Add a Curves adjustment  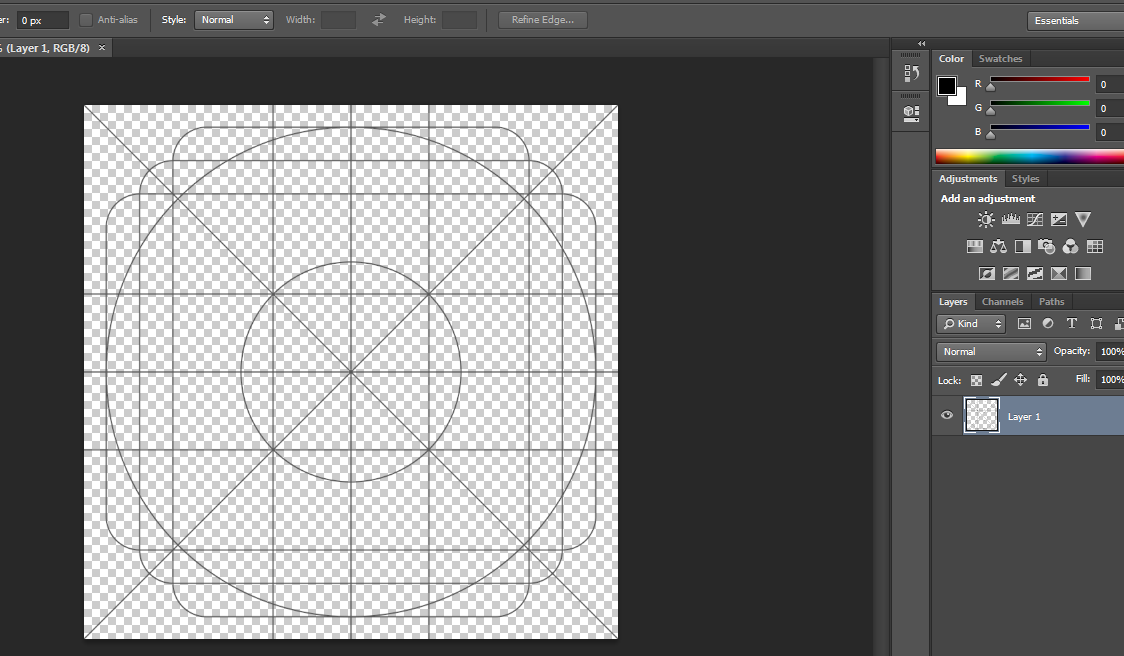tap(1035, 220)
